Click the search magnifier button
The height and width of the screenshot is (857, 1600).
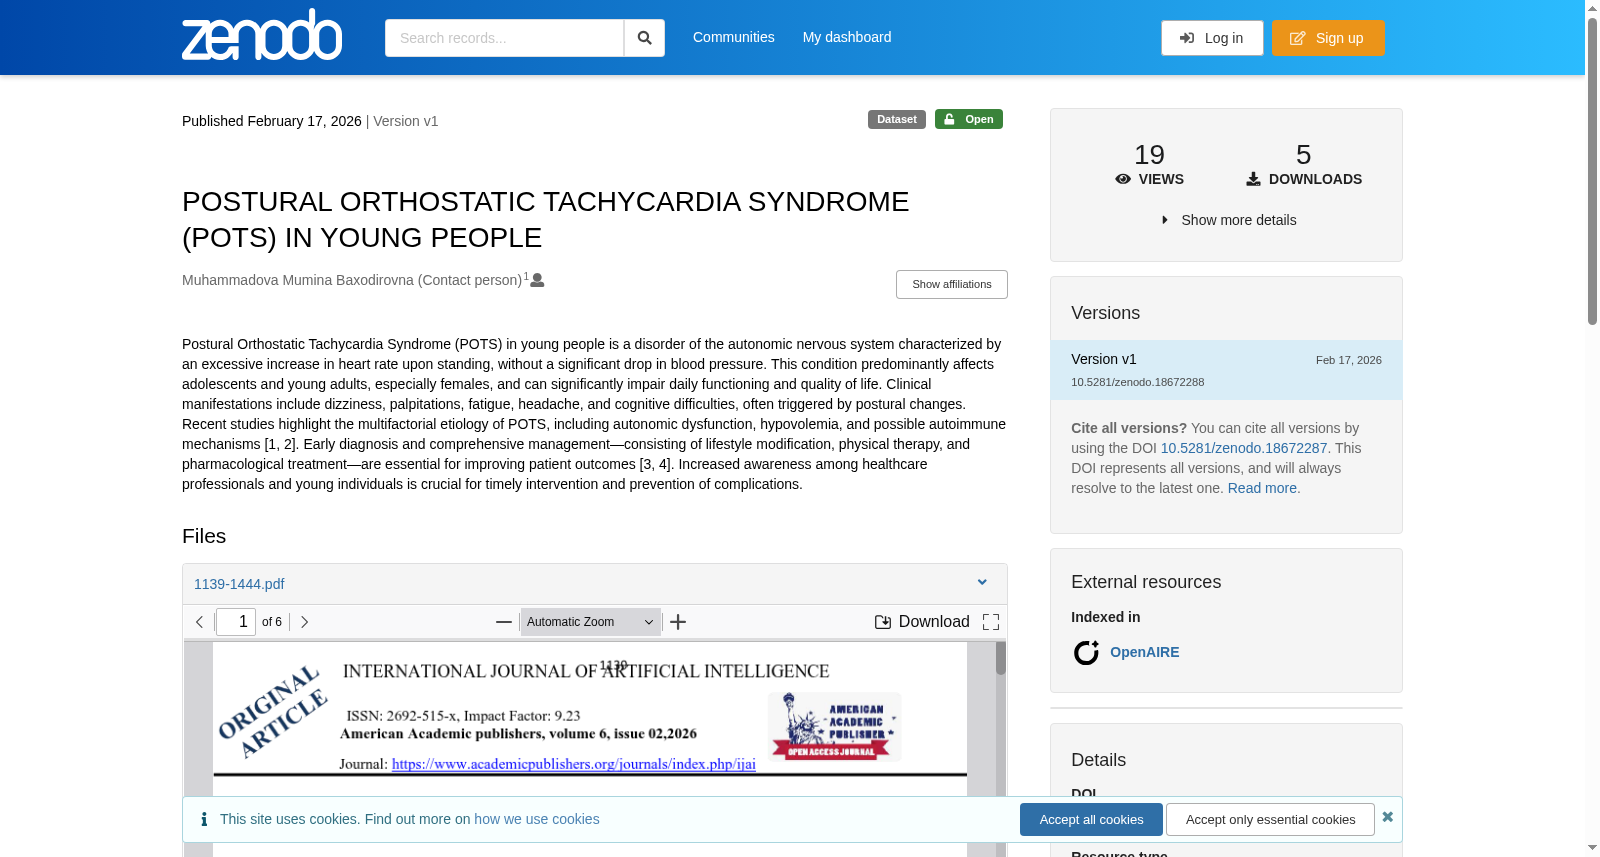(644, 38)
